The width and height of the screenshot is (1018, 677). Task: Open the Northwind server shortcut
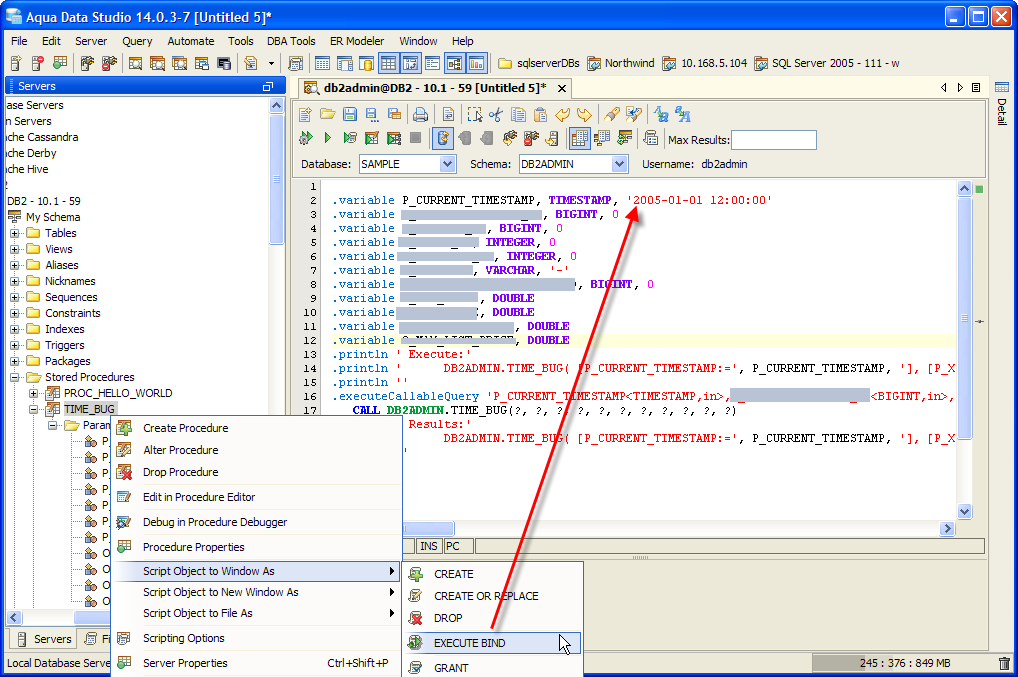click(x=621, y=63)
